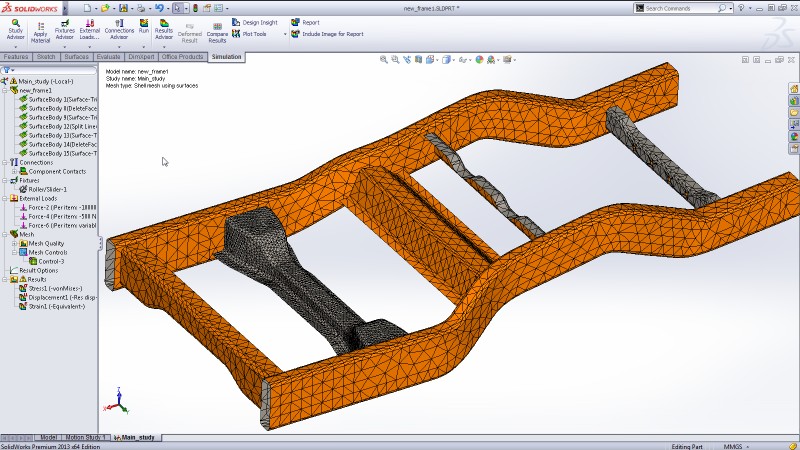
Task: Open the External Loads tool
Action: pyautogui.click(x=90, y=28)
